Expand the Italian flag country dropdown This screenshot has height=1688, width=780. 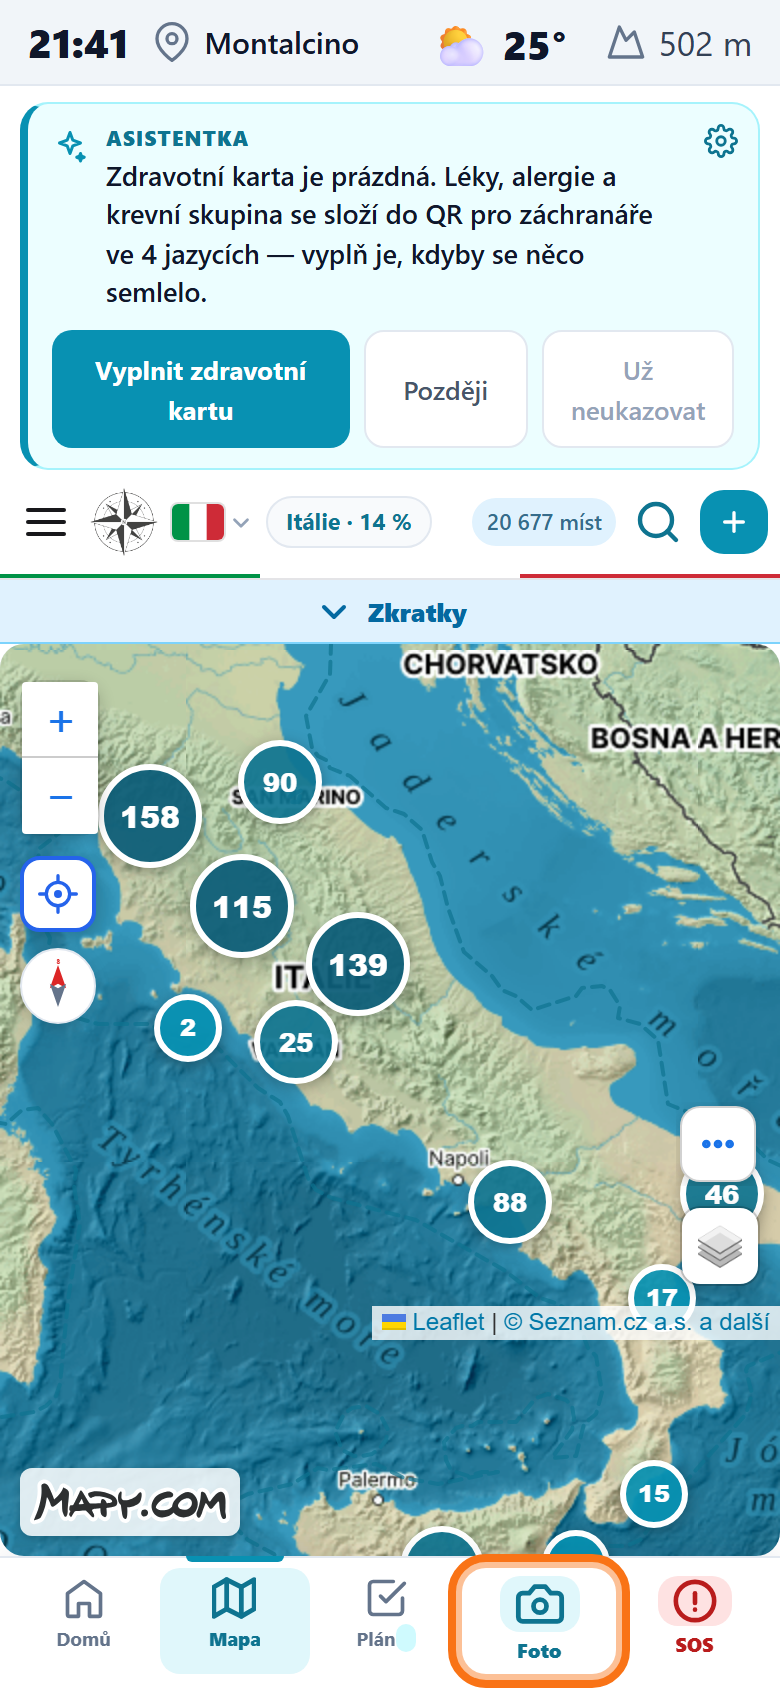(210, 522)
